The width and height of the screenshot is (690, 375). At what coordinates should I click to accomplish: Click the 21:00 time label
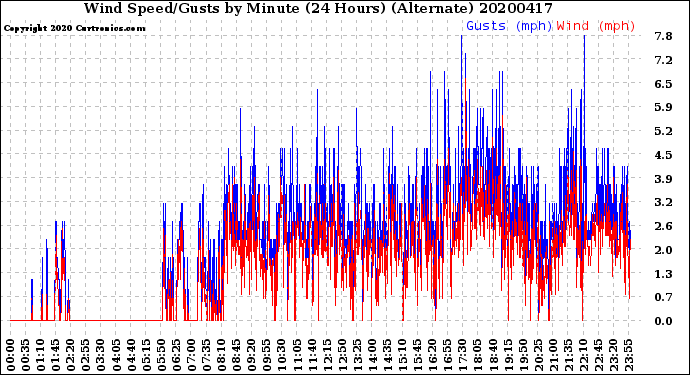[553, 355]
